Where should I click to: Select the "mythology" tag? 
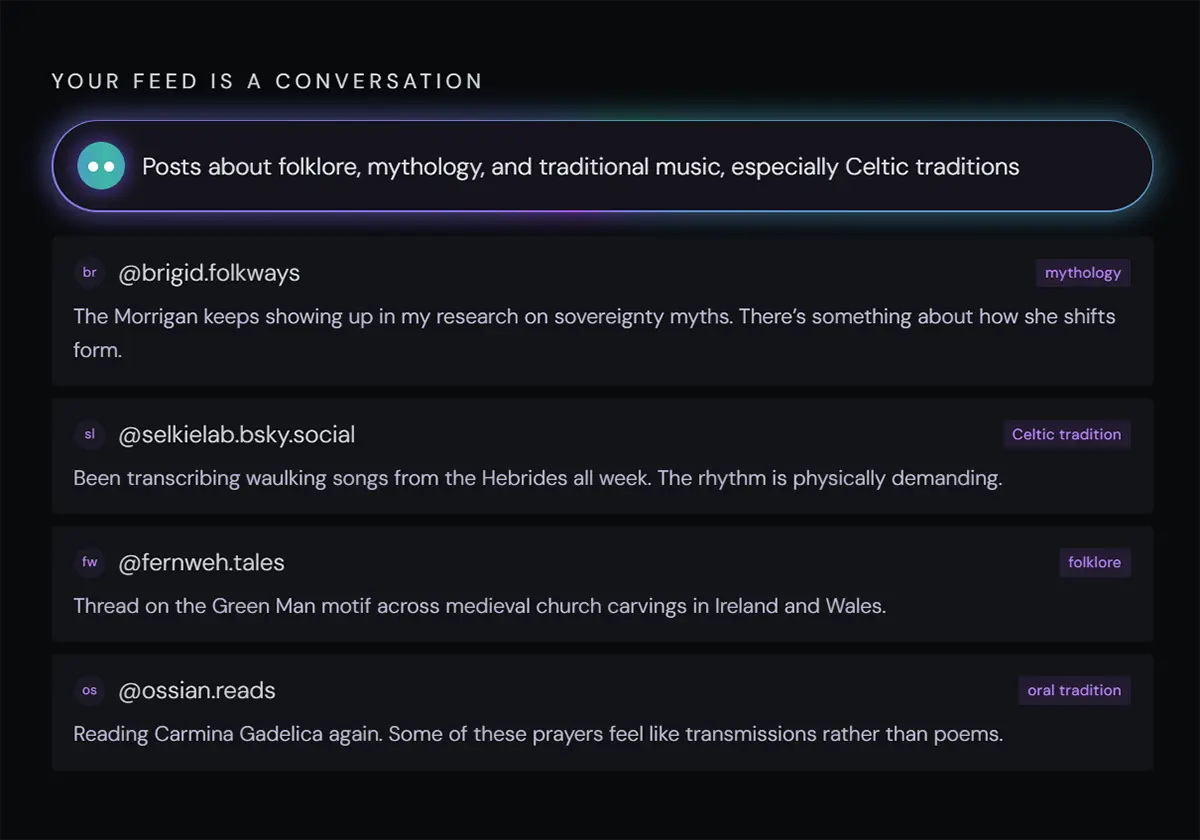[1083, 273]
